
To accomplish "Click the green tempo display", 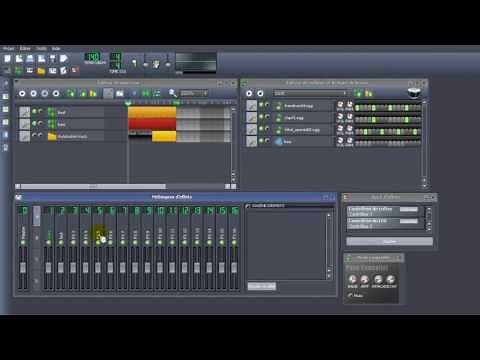I will [x=93, y=57].
